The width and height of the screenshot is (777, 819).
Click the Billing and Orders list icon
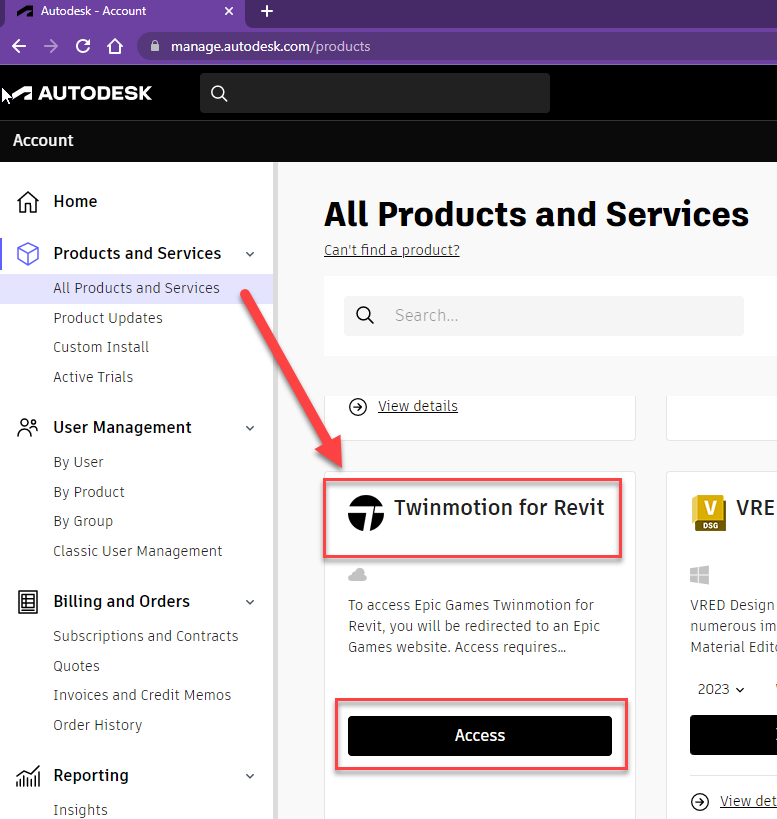click(28, 602)
